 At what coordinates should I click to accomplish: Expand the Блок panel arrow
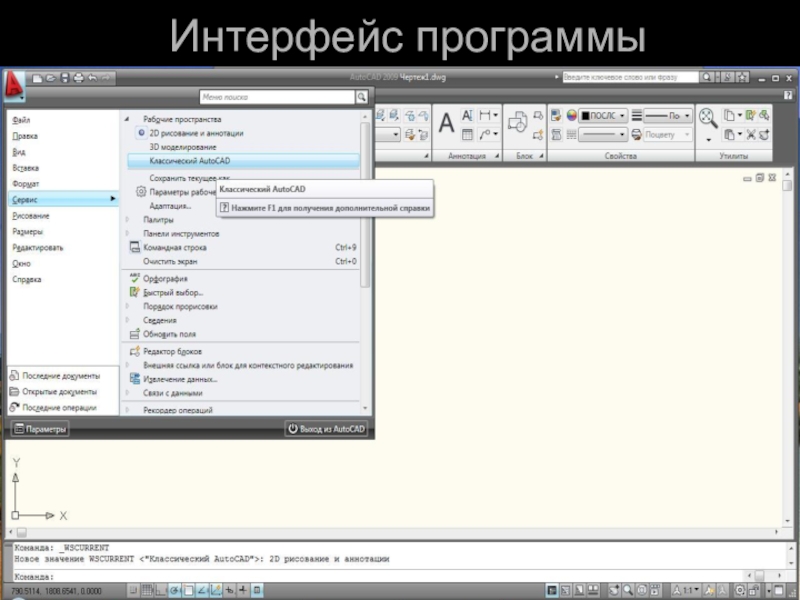pyautogui.click(x=541, y=156)
